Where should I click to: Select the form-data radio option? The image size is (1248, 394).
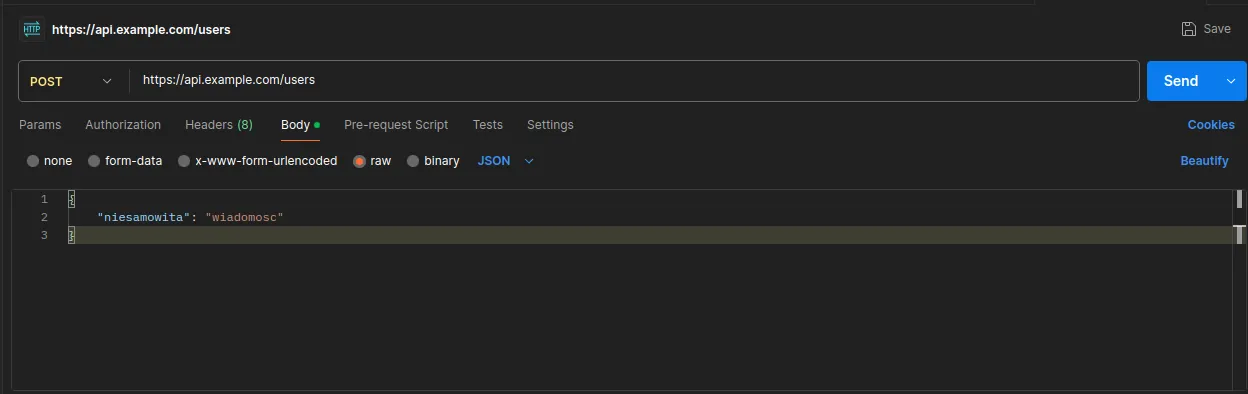[x=94, y=161]
